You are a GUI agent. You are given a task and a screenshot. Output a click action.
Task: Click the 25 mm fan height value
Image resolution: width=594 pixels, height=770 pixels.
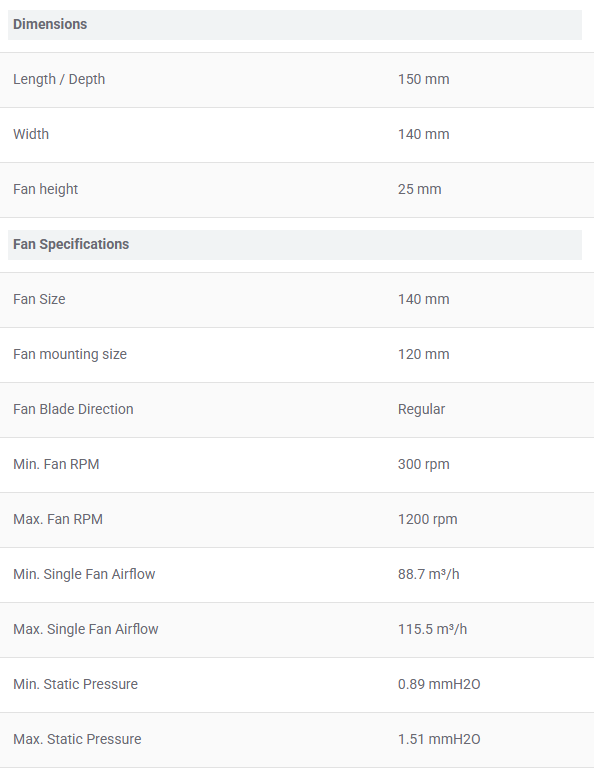pyautogui.click(x=419, y=189)
